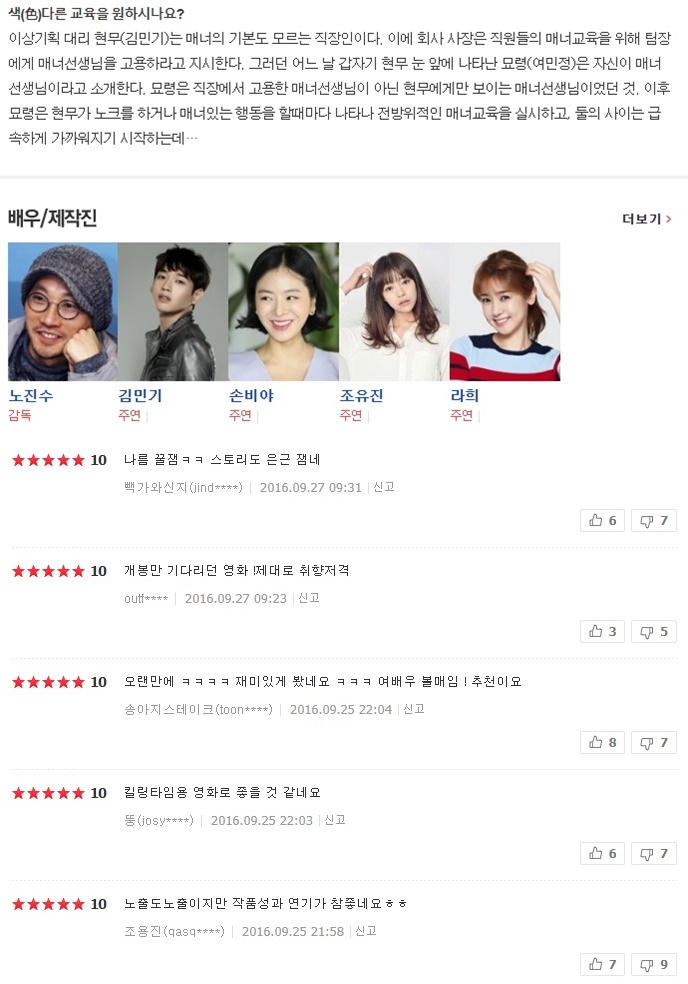Like the 나름 꿀잼 review with thumbs-up
This screenshot has width=688, height=984.
[603, 520]
